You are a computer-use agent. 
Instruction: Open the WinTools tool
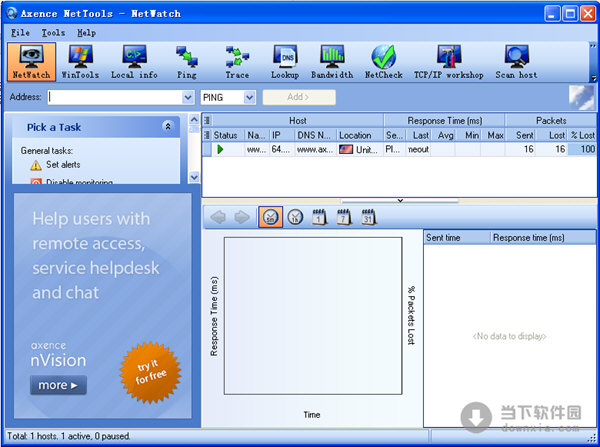pyautogui.click(x=80, y=62)
